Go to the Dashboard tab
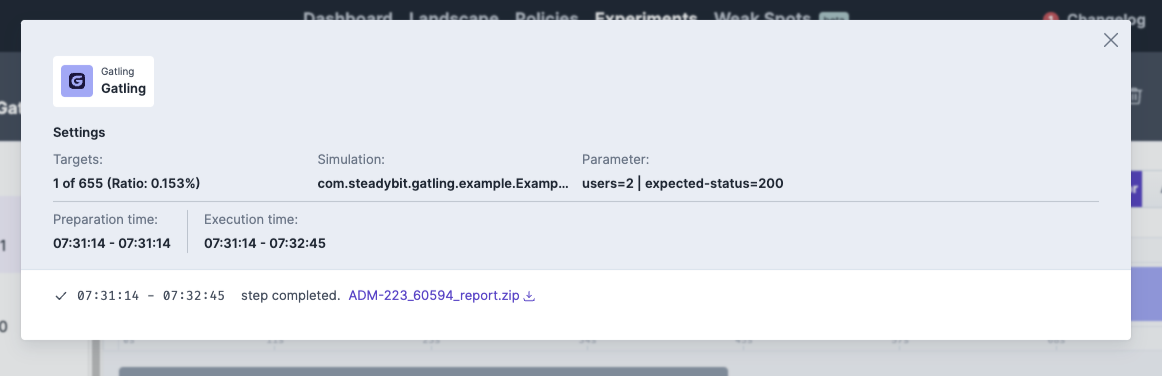This screenshot has height=376, width=1162. click(x=348, y=17)
